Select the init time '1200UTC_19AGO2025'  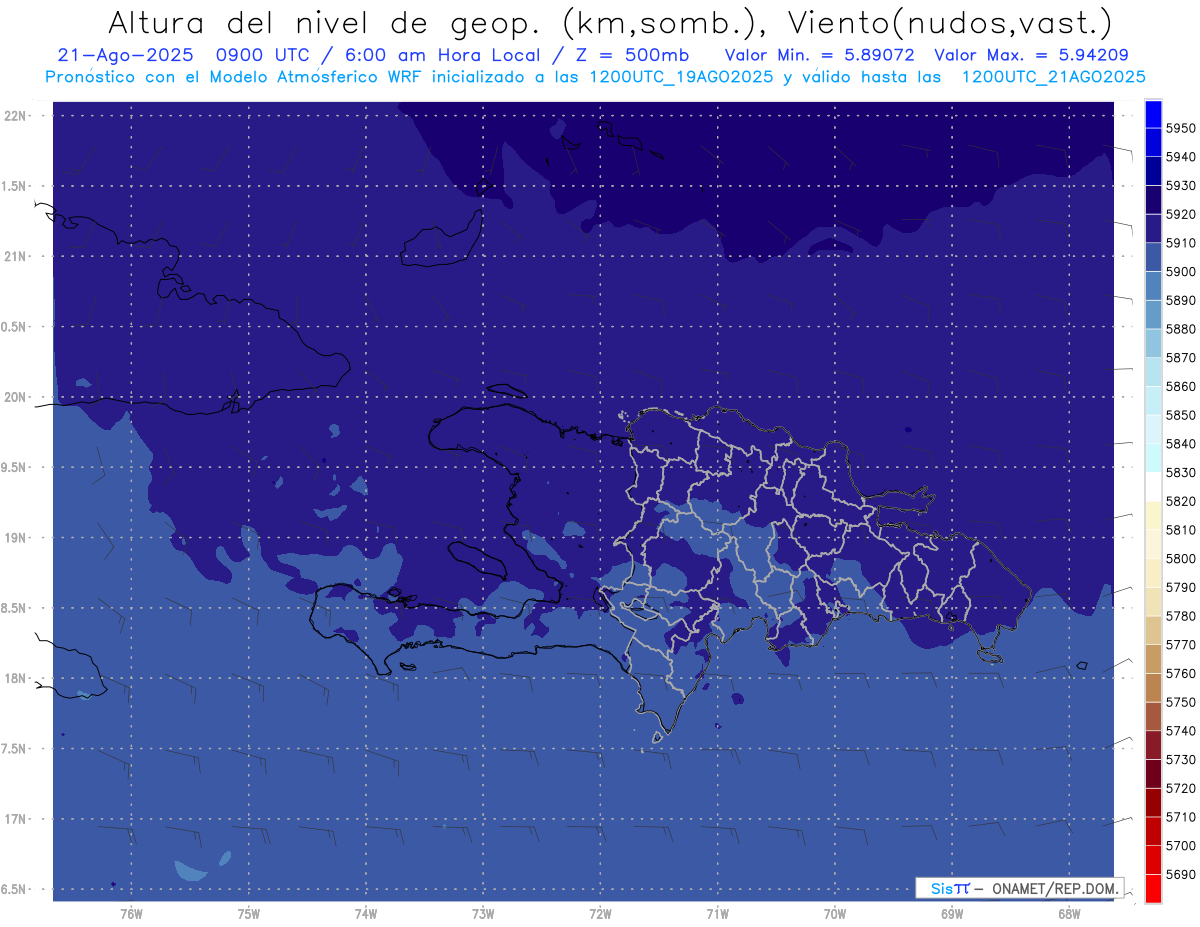coord(680,77)
